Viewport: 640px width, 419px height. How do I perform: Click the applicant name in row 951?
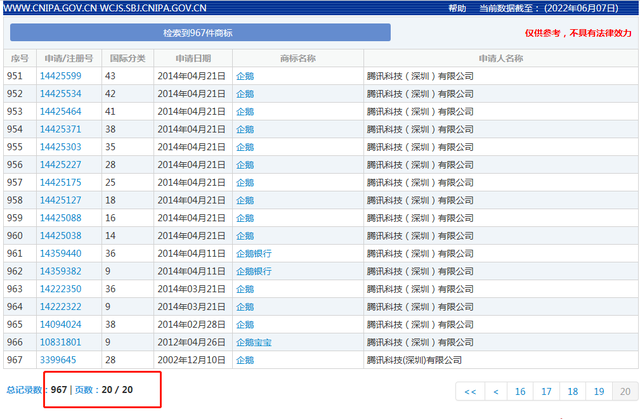pos(420,76)
